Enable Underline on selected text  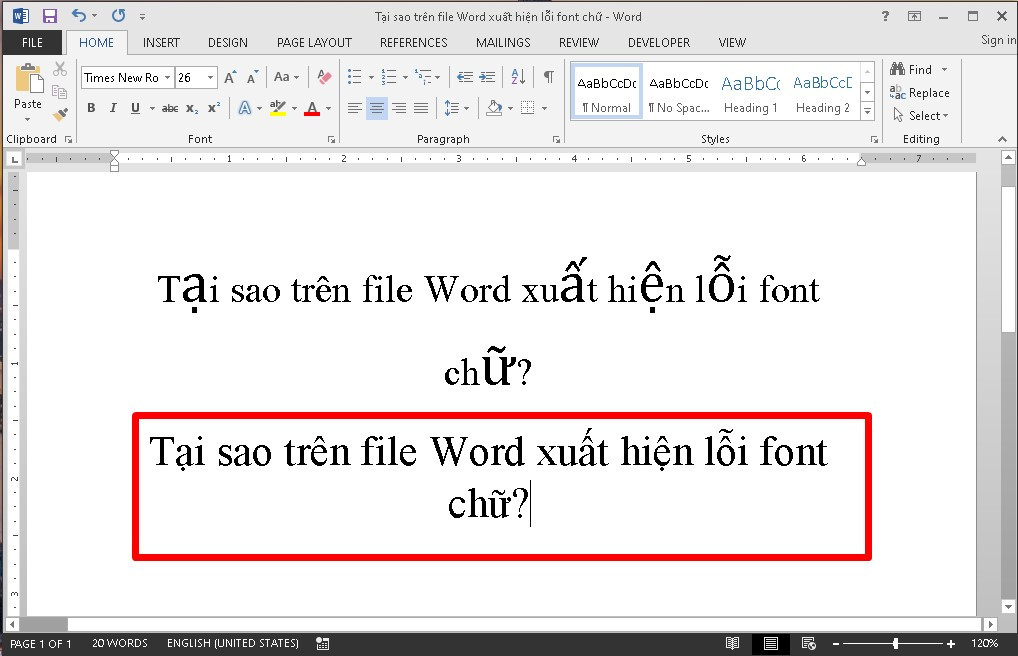pos(134,108)
